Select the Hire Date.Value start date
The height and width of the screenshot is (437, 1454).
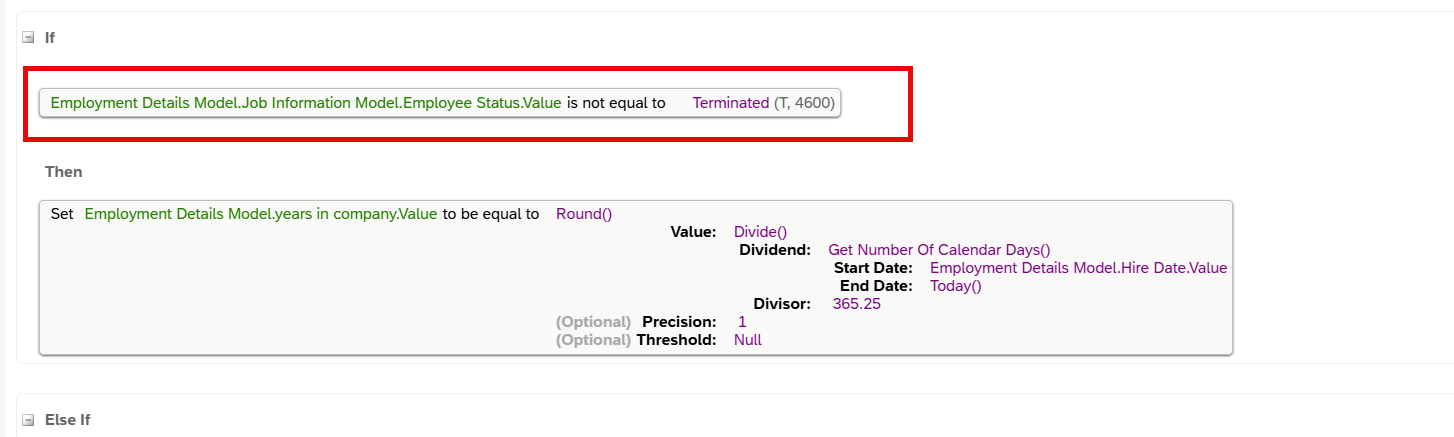[x=1078, y=268]
